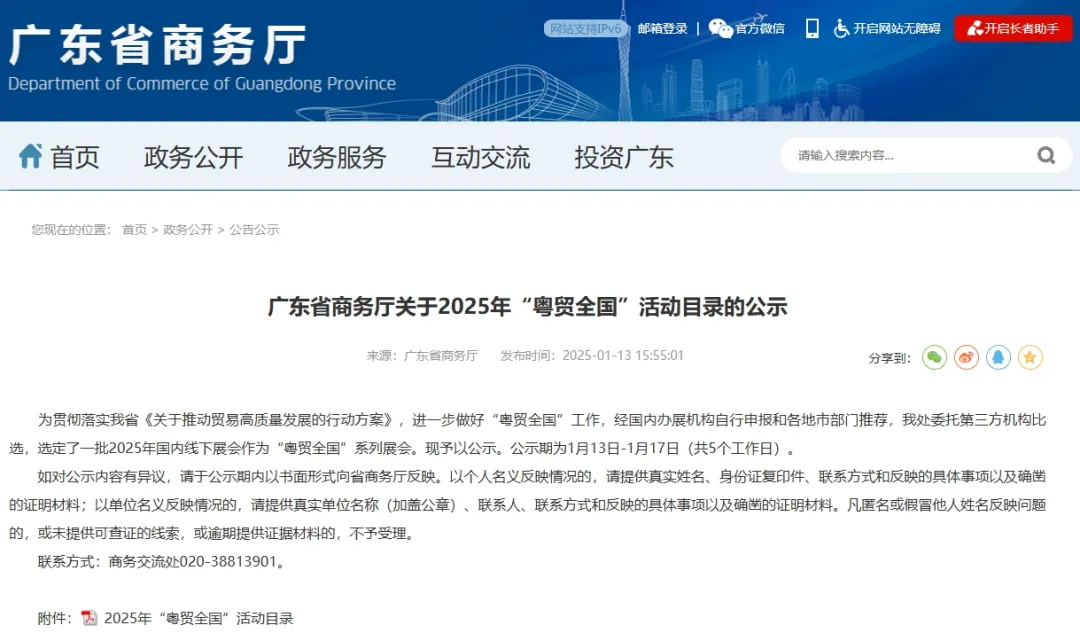Switch to the 投资广东 tab
The height and width of the screenshot is (641, 1080).
pyautogui.click(x=624, y=157)
